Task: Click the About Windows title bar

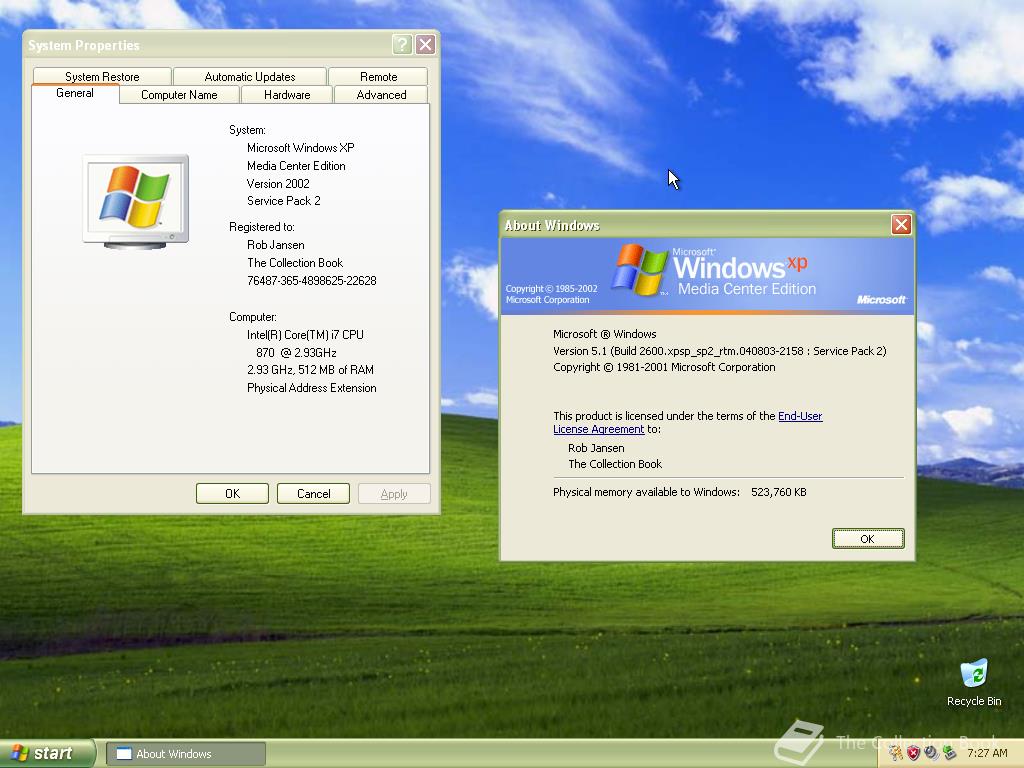Action: (696, 225)
